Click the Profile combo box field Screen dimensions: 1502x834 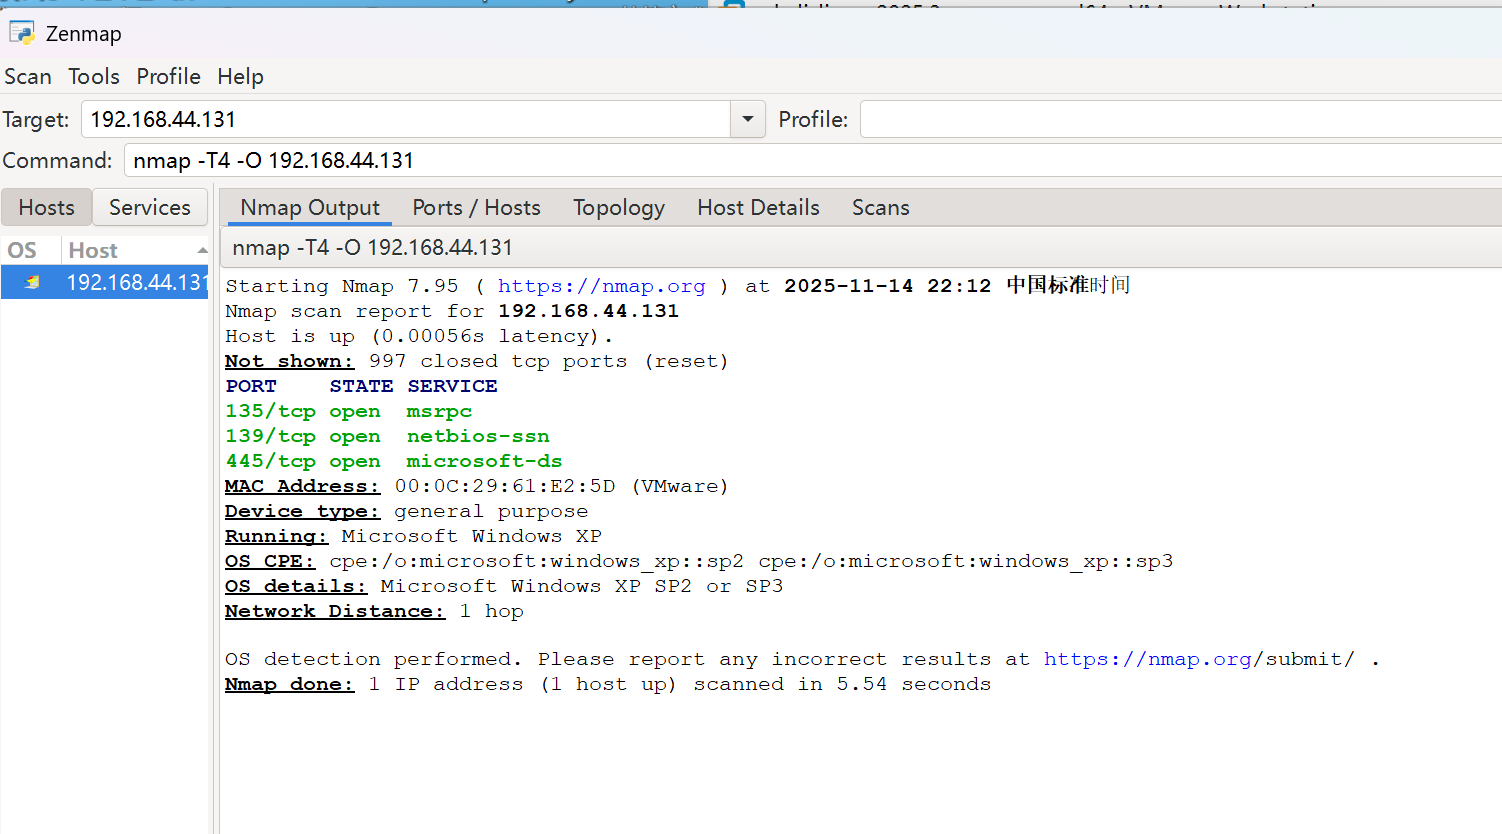1180,119
